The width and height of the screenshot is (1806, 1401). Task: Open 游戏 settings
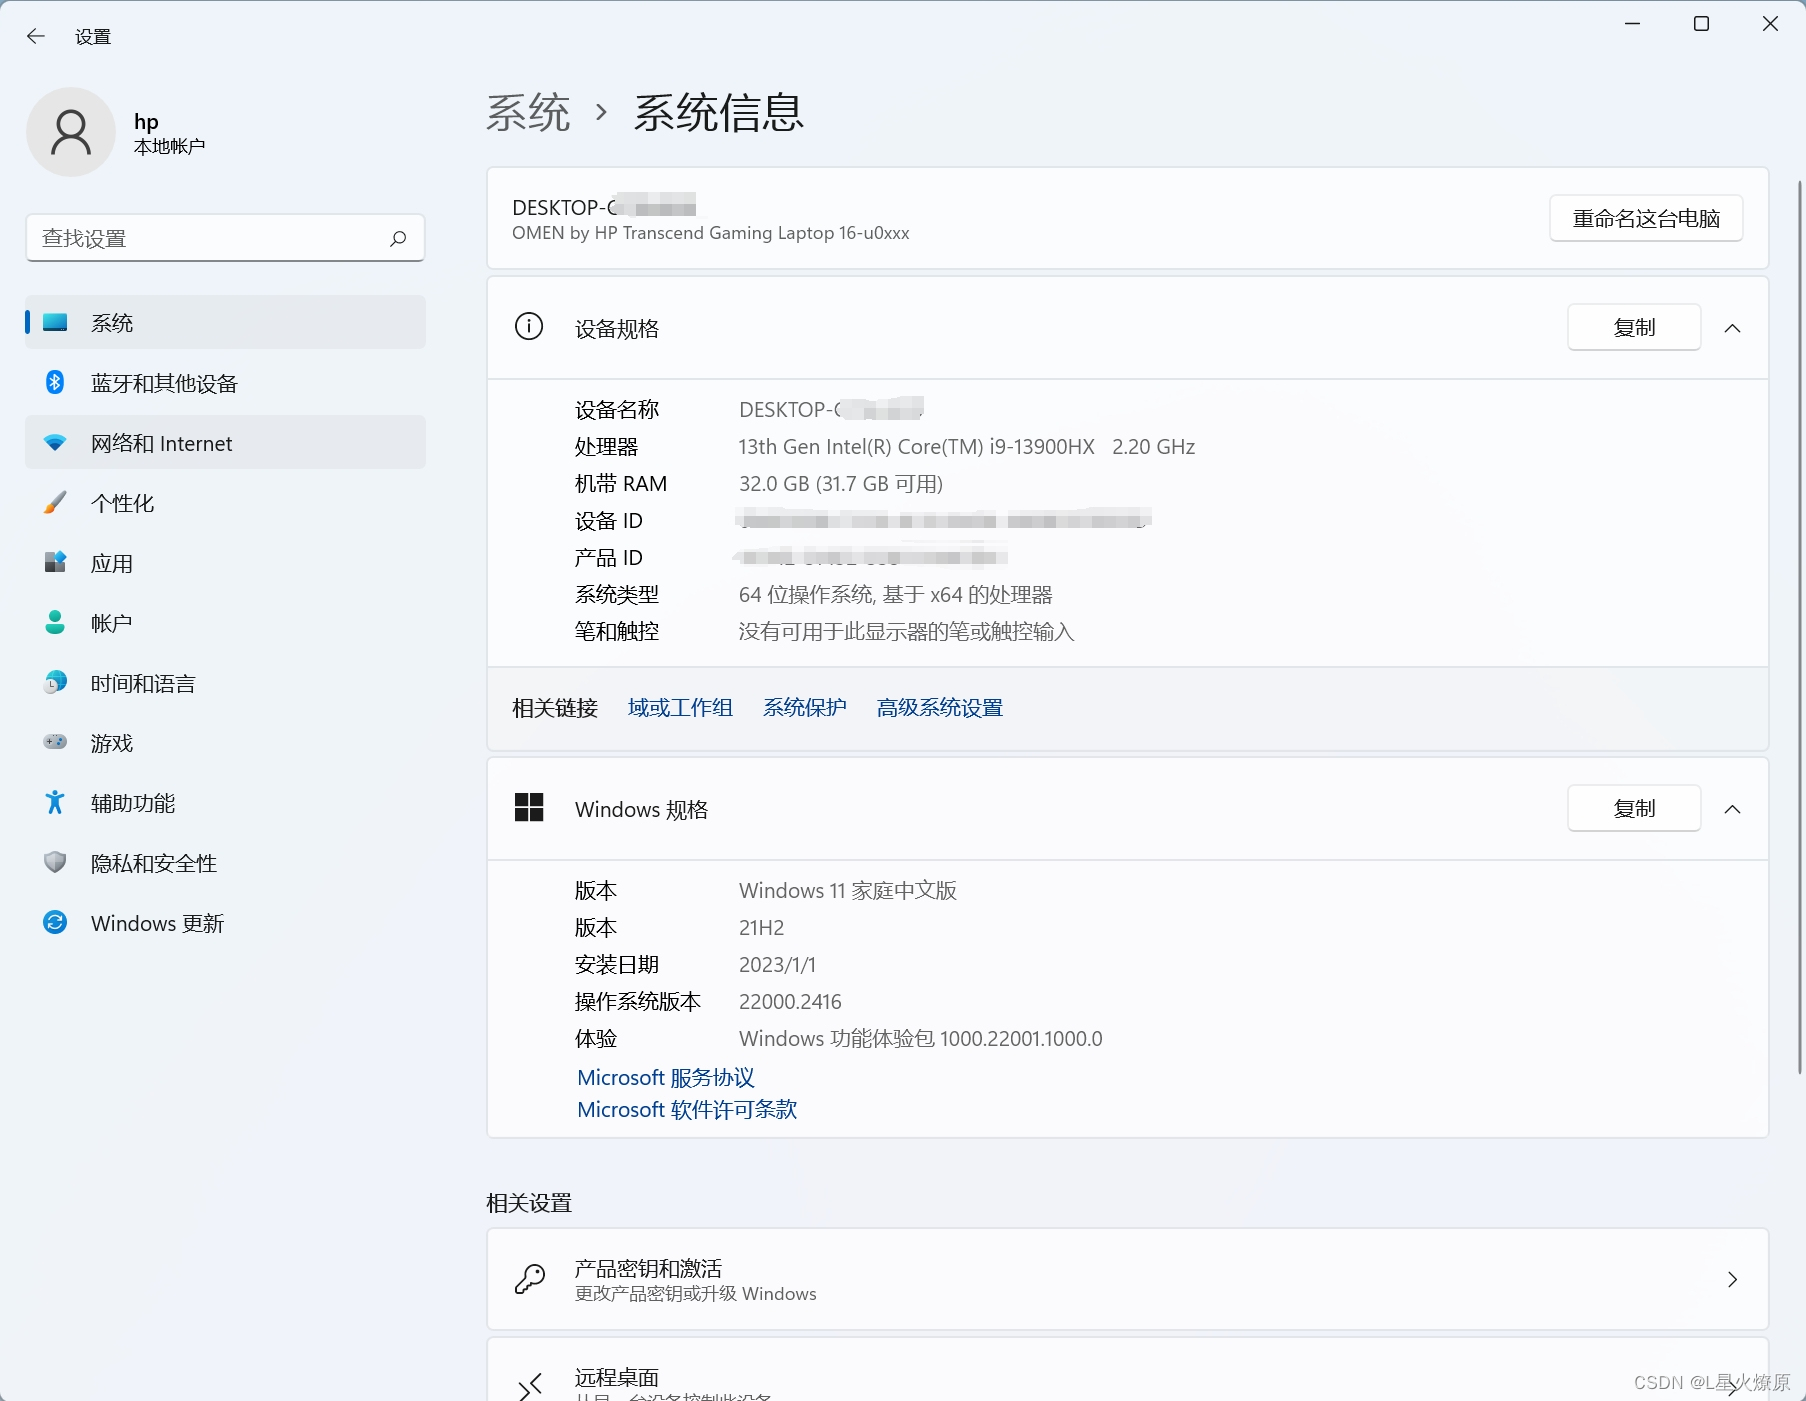click(x=226, y=743)
